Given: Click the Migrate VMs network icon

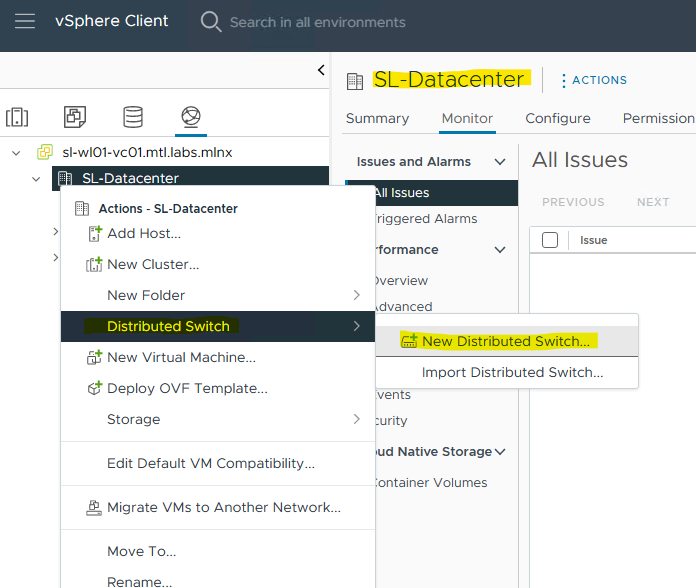Looking at the screenshot, I should coord(94,508).
